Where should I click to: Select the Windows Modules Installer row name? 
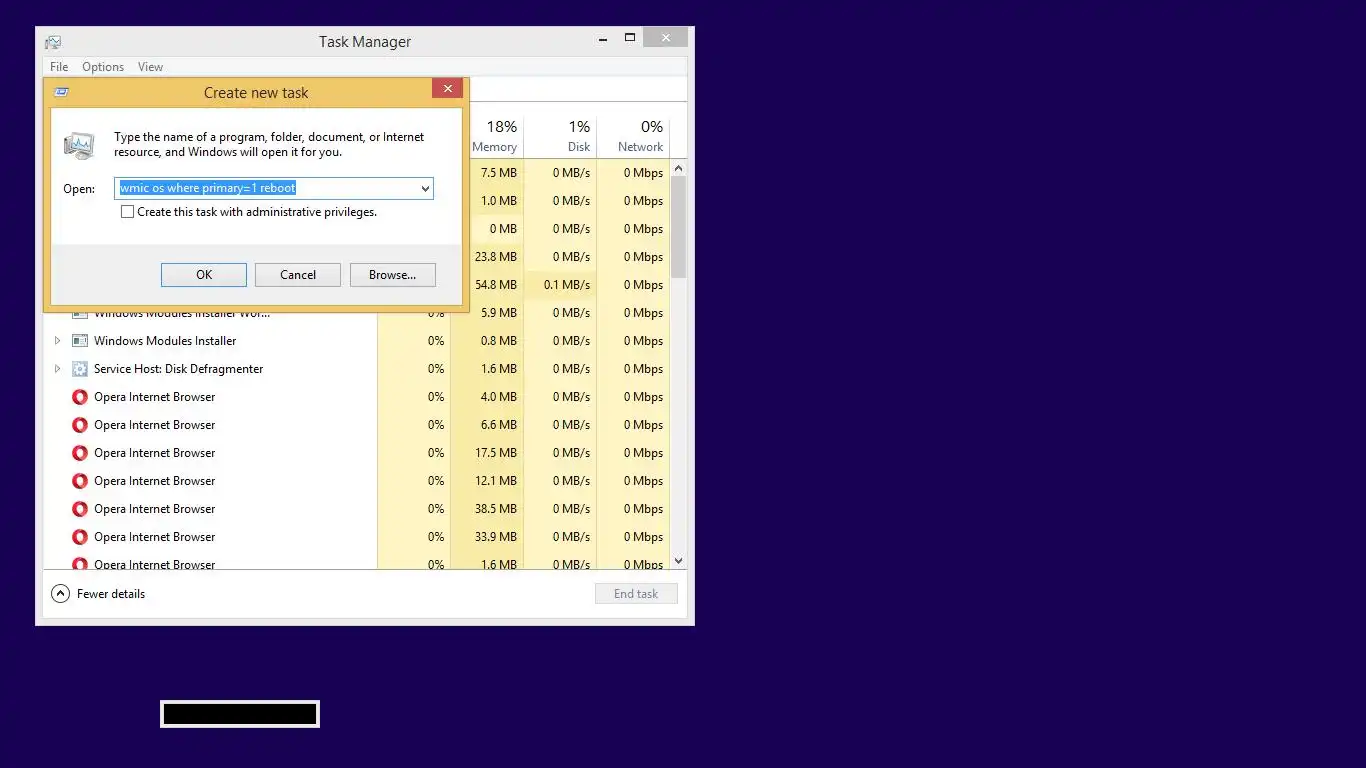[x=165, y=341]
